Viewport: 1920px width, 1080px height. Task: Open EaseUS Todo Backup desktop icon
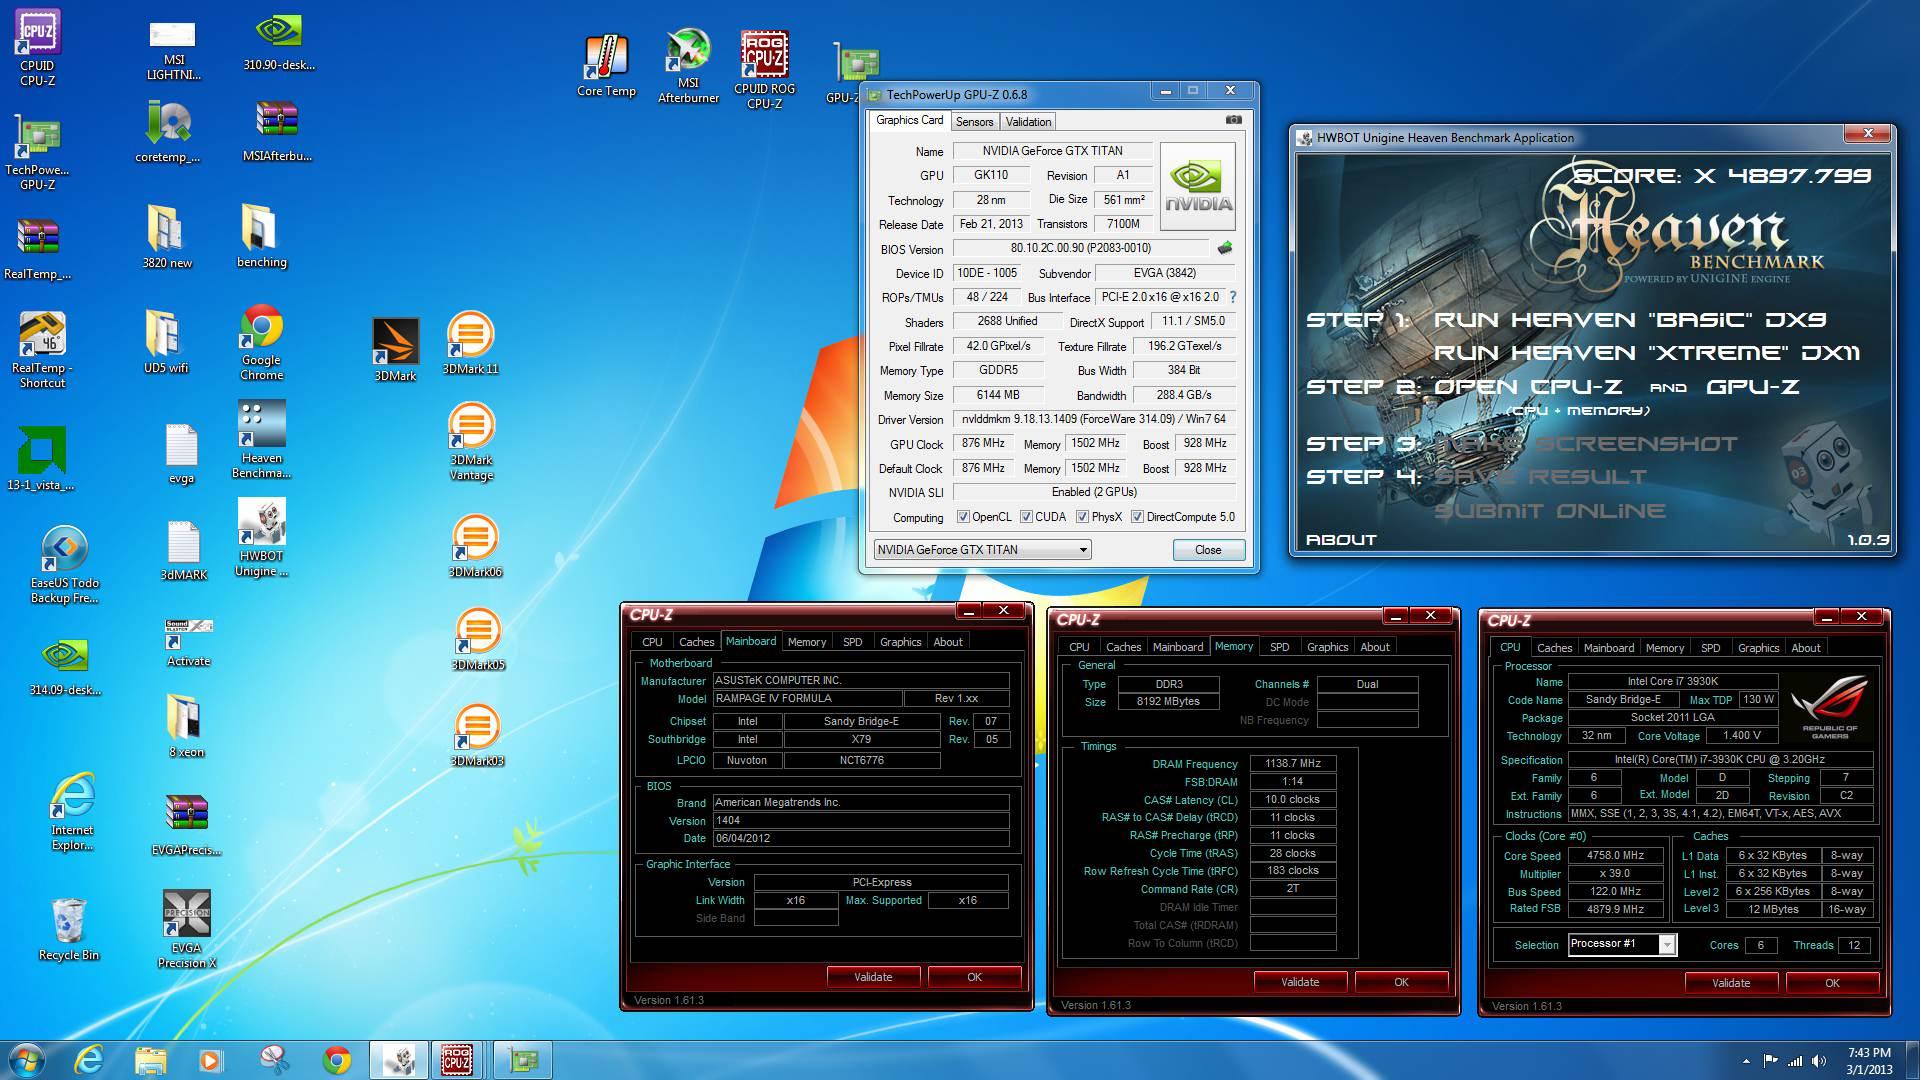(64, 565)
